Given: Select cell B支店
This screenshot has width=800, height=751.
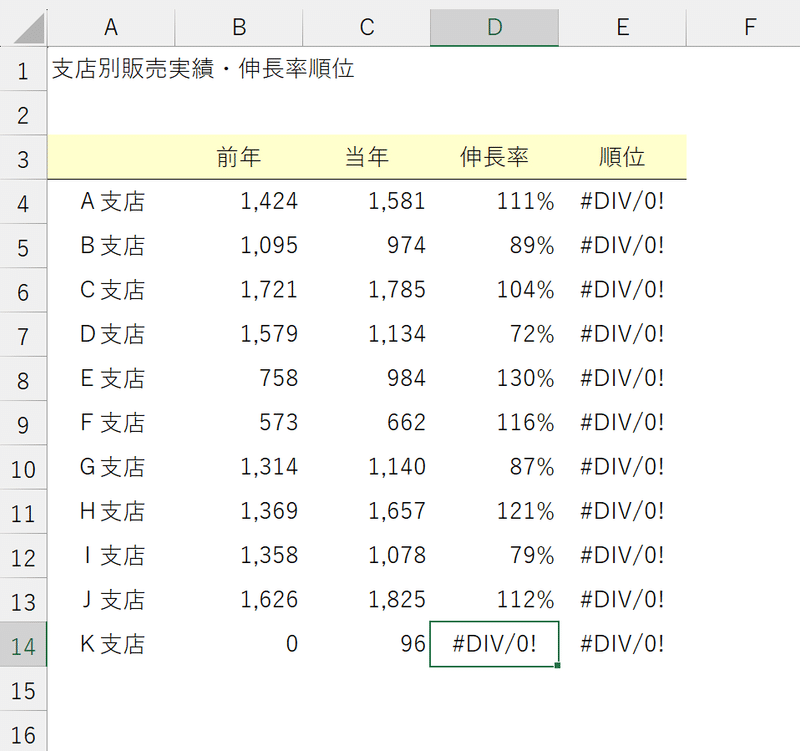Looking at the screenshot, I should pyautogui.click(x=111, y=246).
